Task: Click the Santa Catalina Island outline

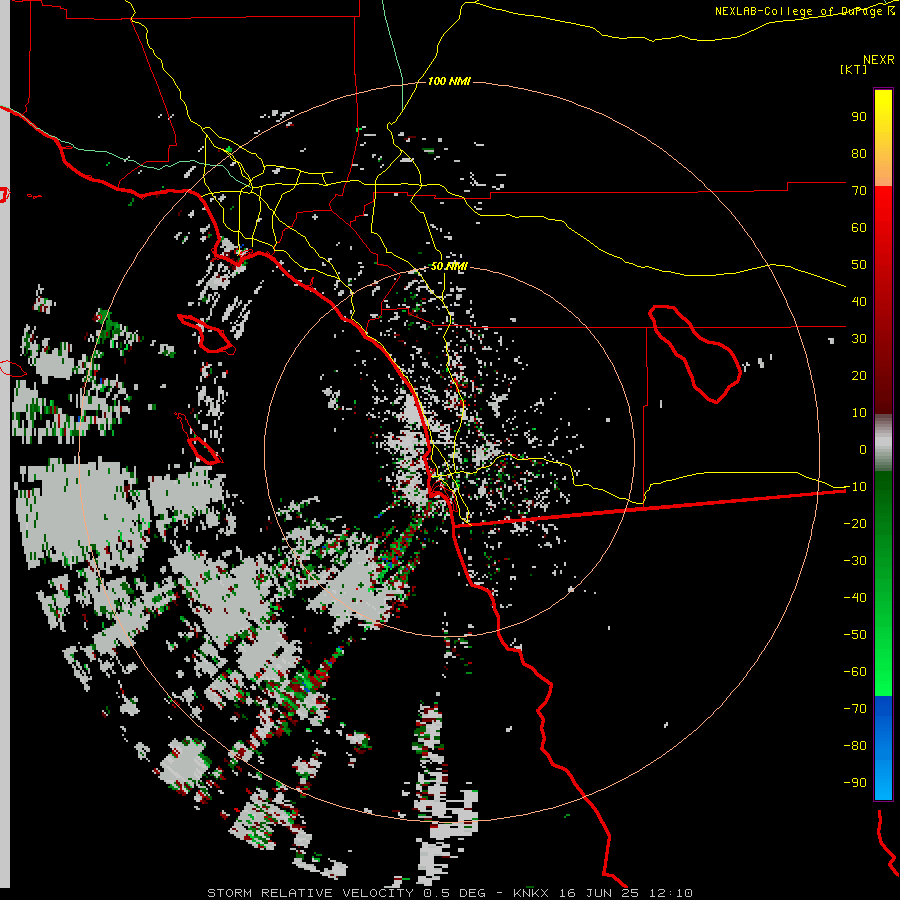Action: (x=206, y=333)
